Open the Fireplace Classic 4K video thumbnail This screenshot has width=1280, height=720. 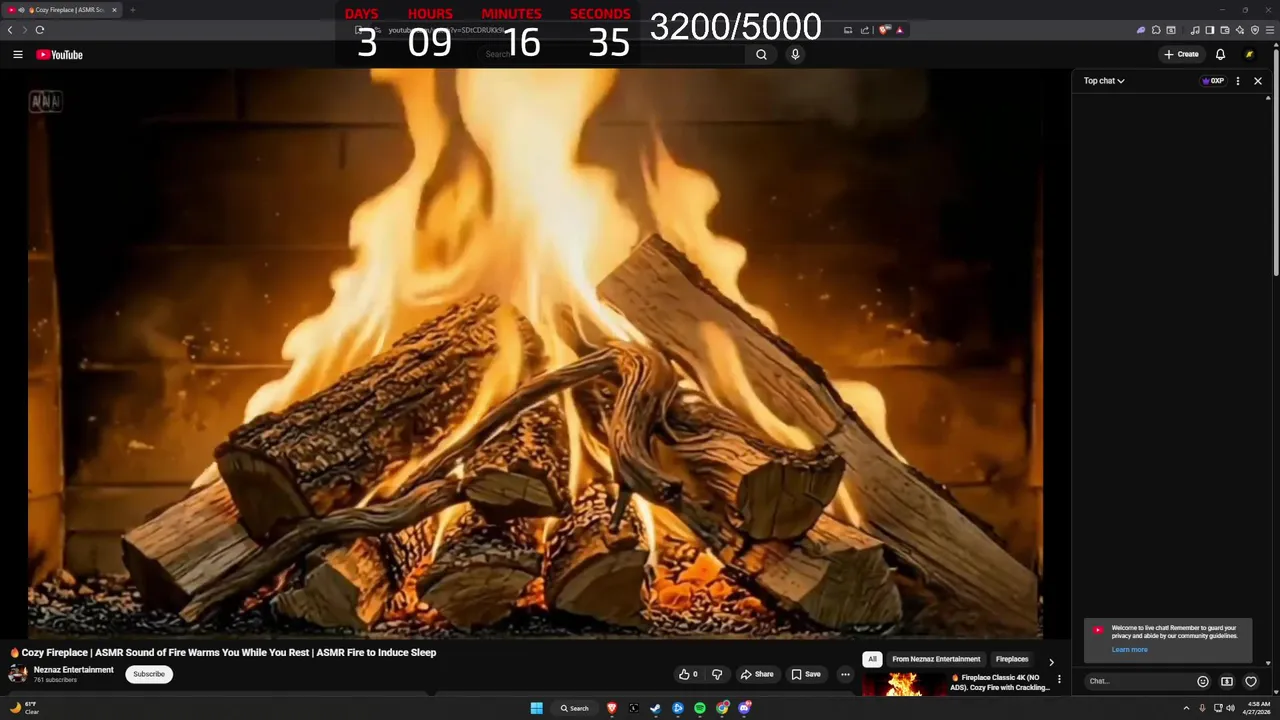pos(904,684)
